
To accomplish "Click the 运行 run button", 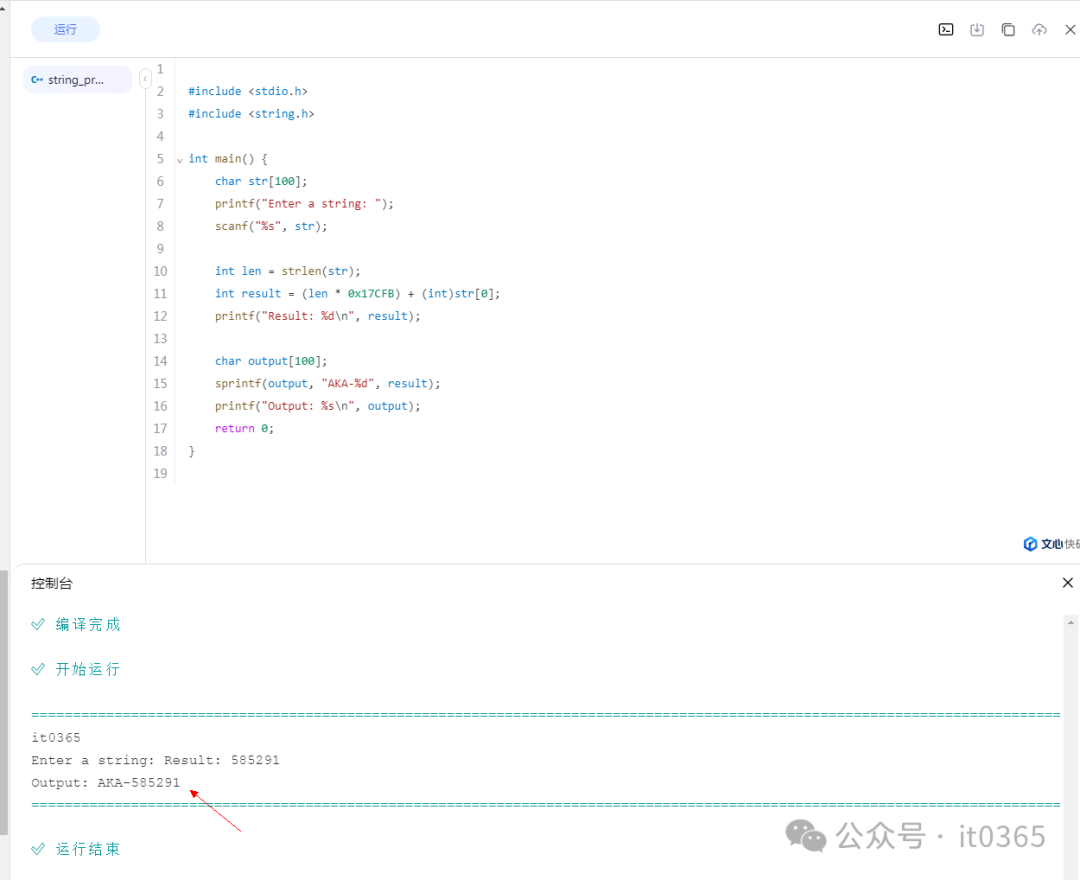I will tap(65, 30).
